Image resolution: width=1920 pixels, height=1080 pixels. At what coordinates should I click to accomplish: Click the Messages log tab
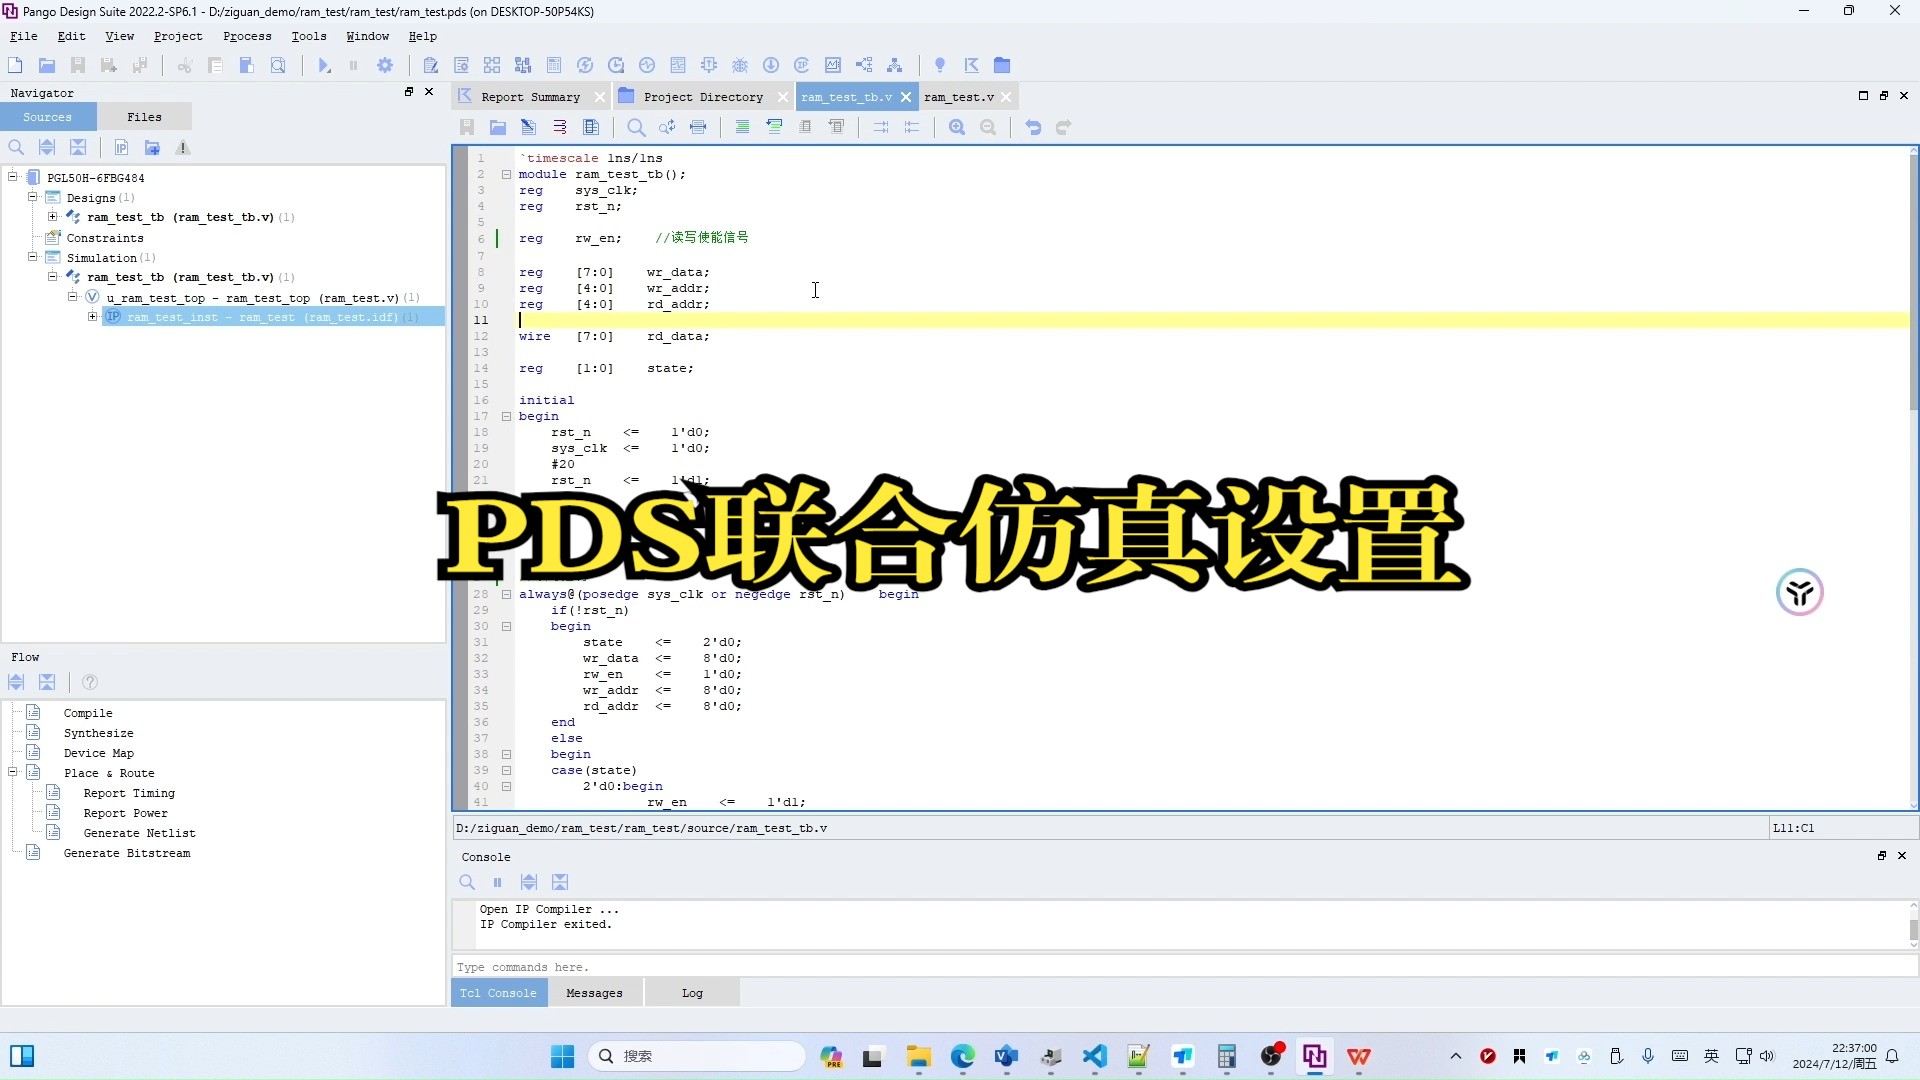pos(591,992)
